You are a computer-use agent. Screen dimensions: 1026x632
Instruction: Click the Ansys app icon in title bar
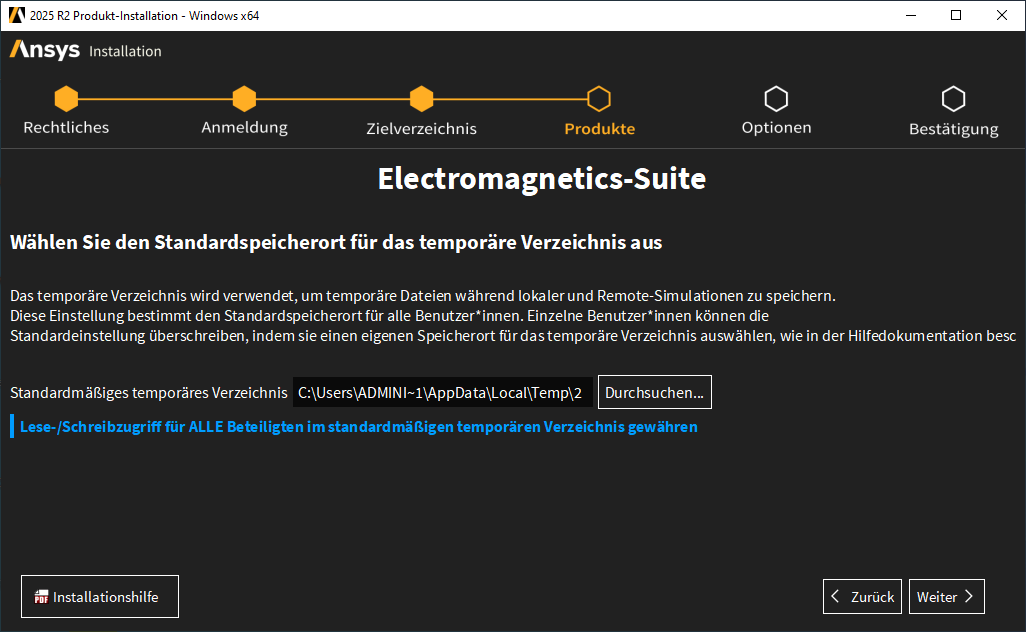(16, 15)
